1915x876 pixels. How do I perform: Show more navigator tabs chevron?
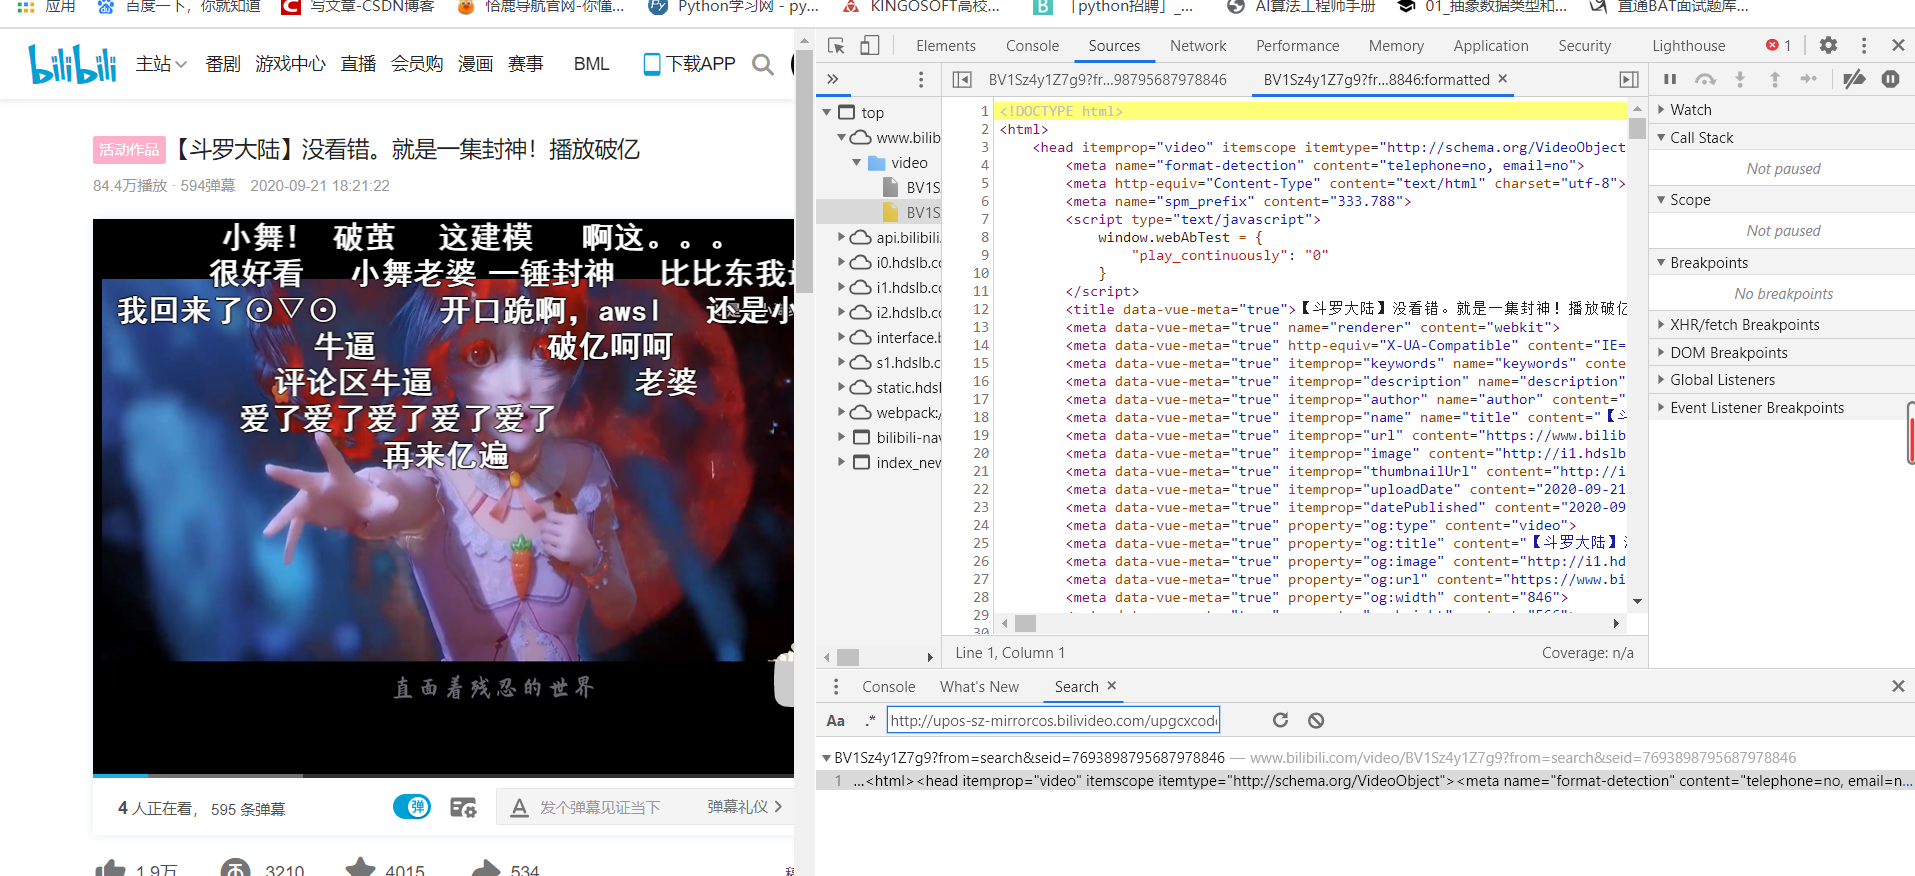pyautogui.click(x=832, y=79)
